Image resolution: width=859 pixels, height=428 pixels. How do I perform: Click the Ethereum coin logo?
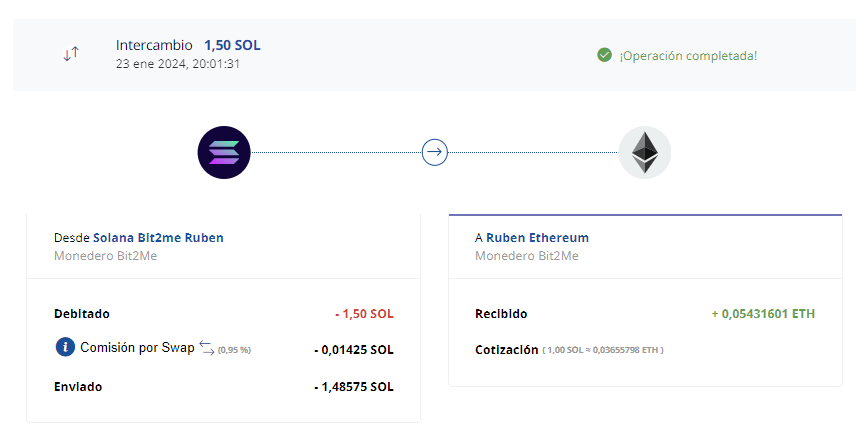click(645, 152)
